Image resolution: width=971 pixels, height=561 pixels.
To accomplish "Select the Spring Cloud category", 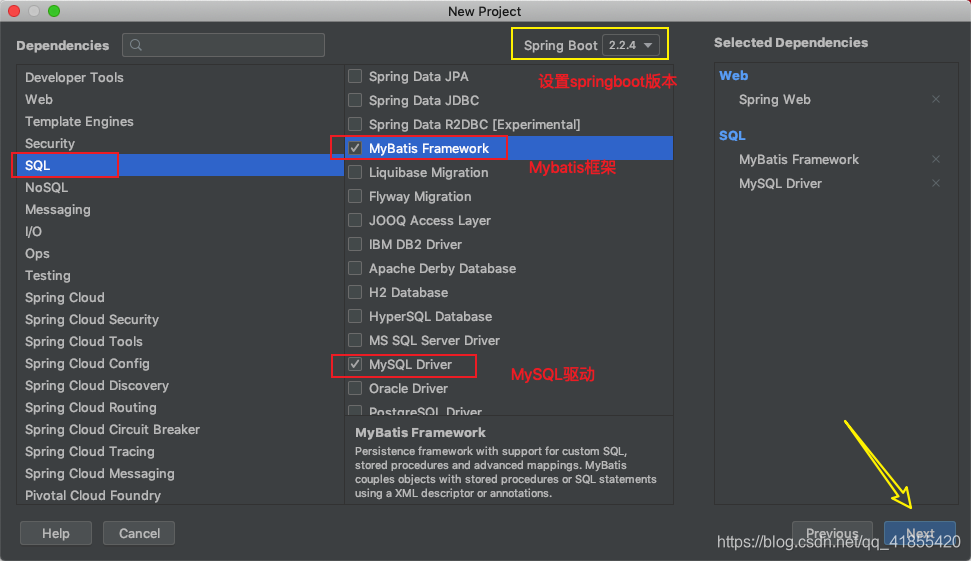I will click(180, 297).
